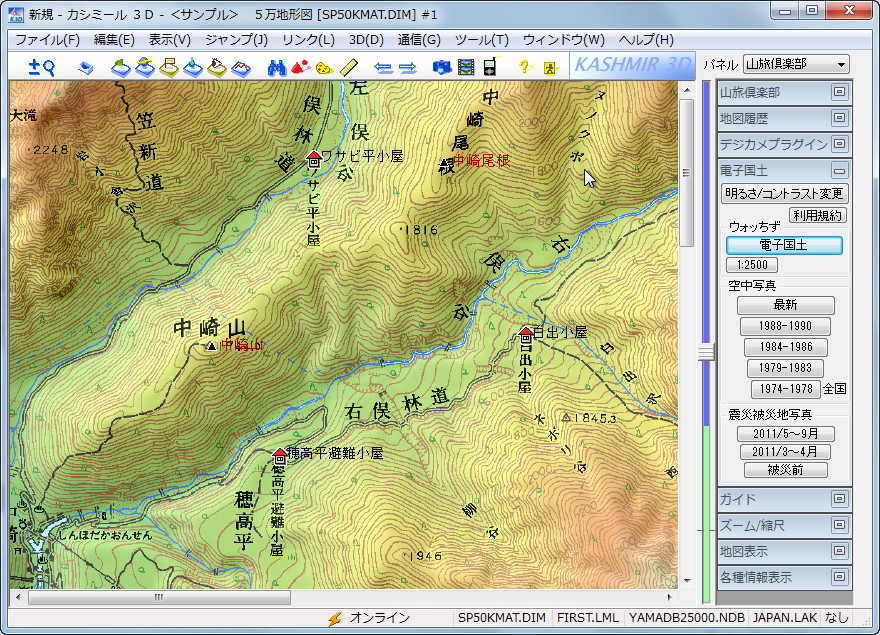Open the パネル dropdown showing 山旅倶楽部

coord(796,64)
